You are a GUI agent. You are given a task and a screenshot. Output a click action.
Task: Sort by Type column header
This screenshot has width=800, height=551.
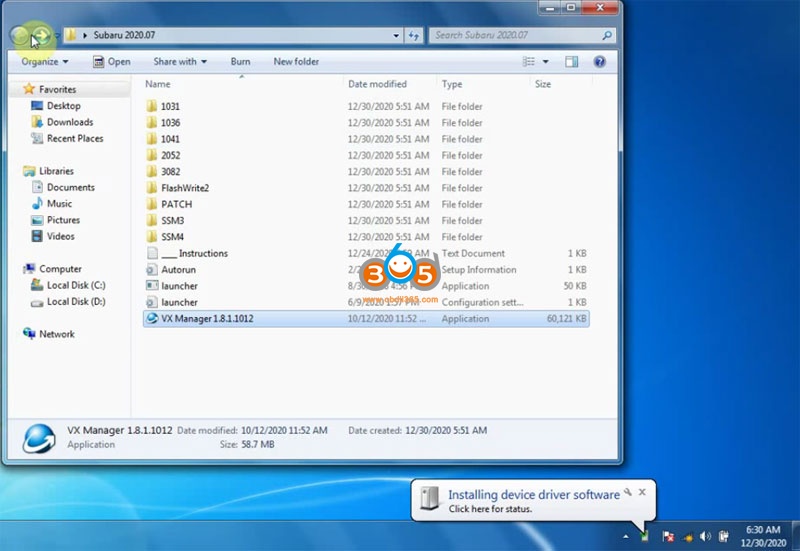point(452,84)
